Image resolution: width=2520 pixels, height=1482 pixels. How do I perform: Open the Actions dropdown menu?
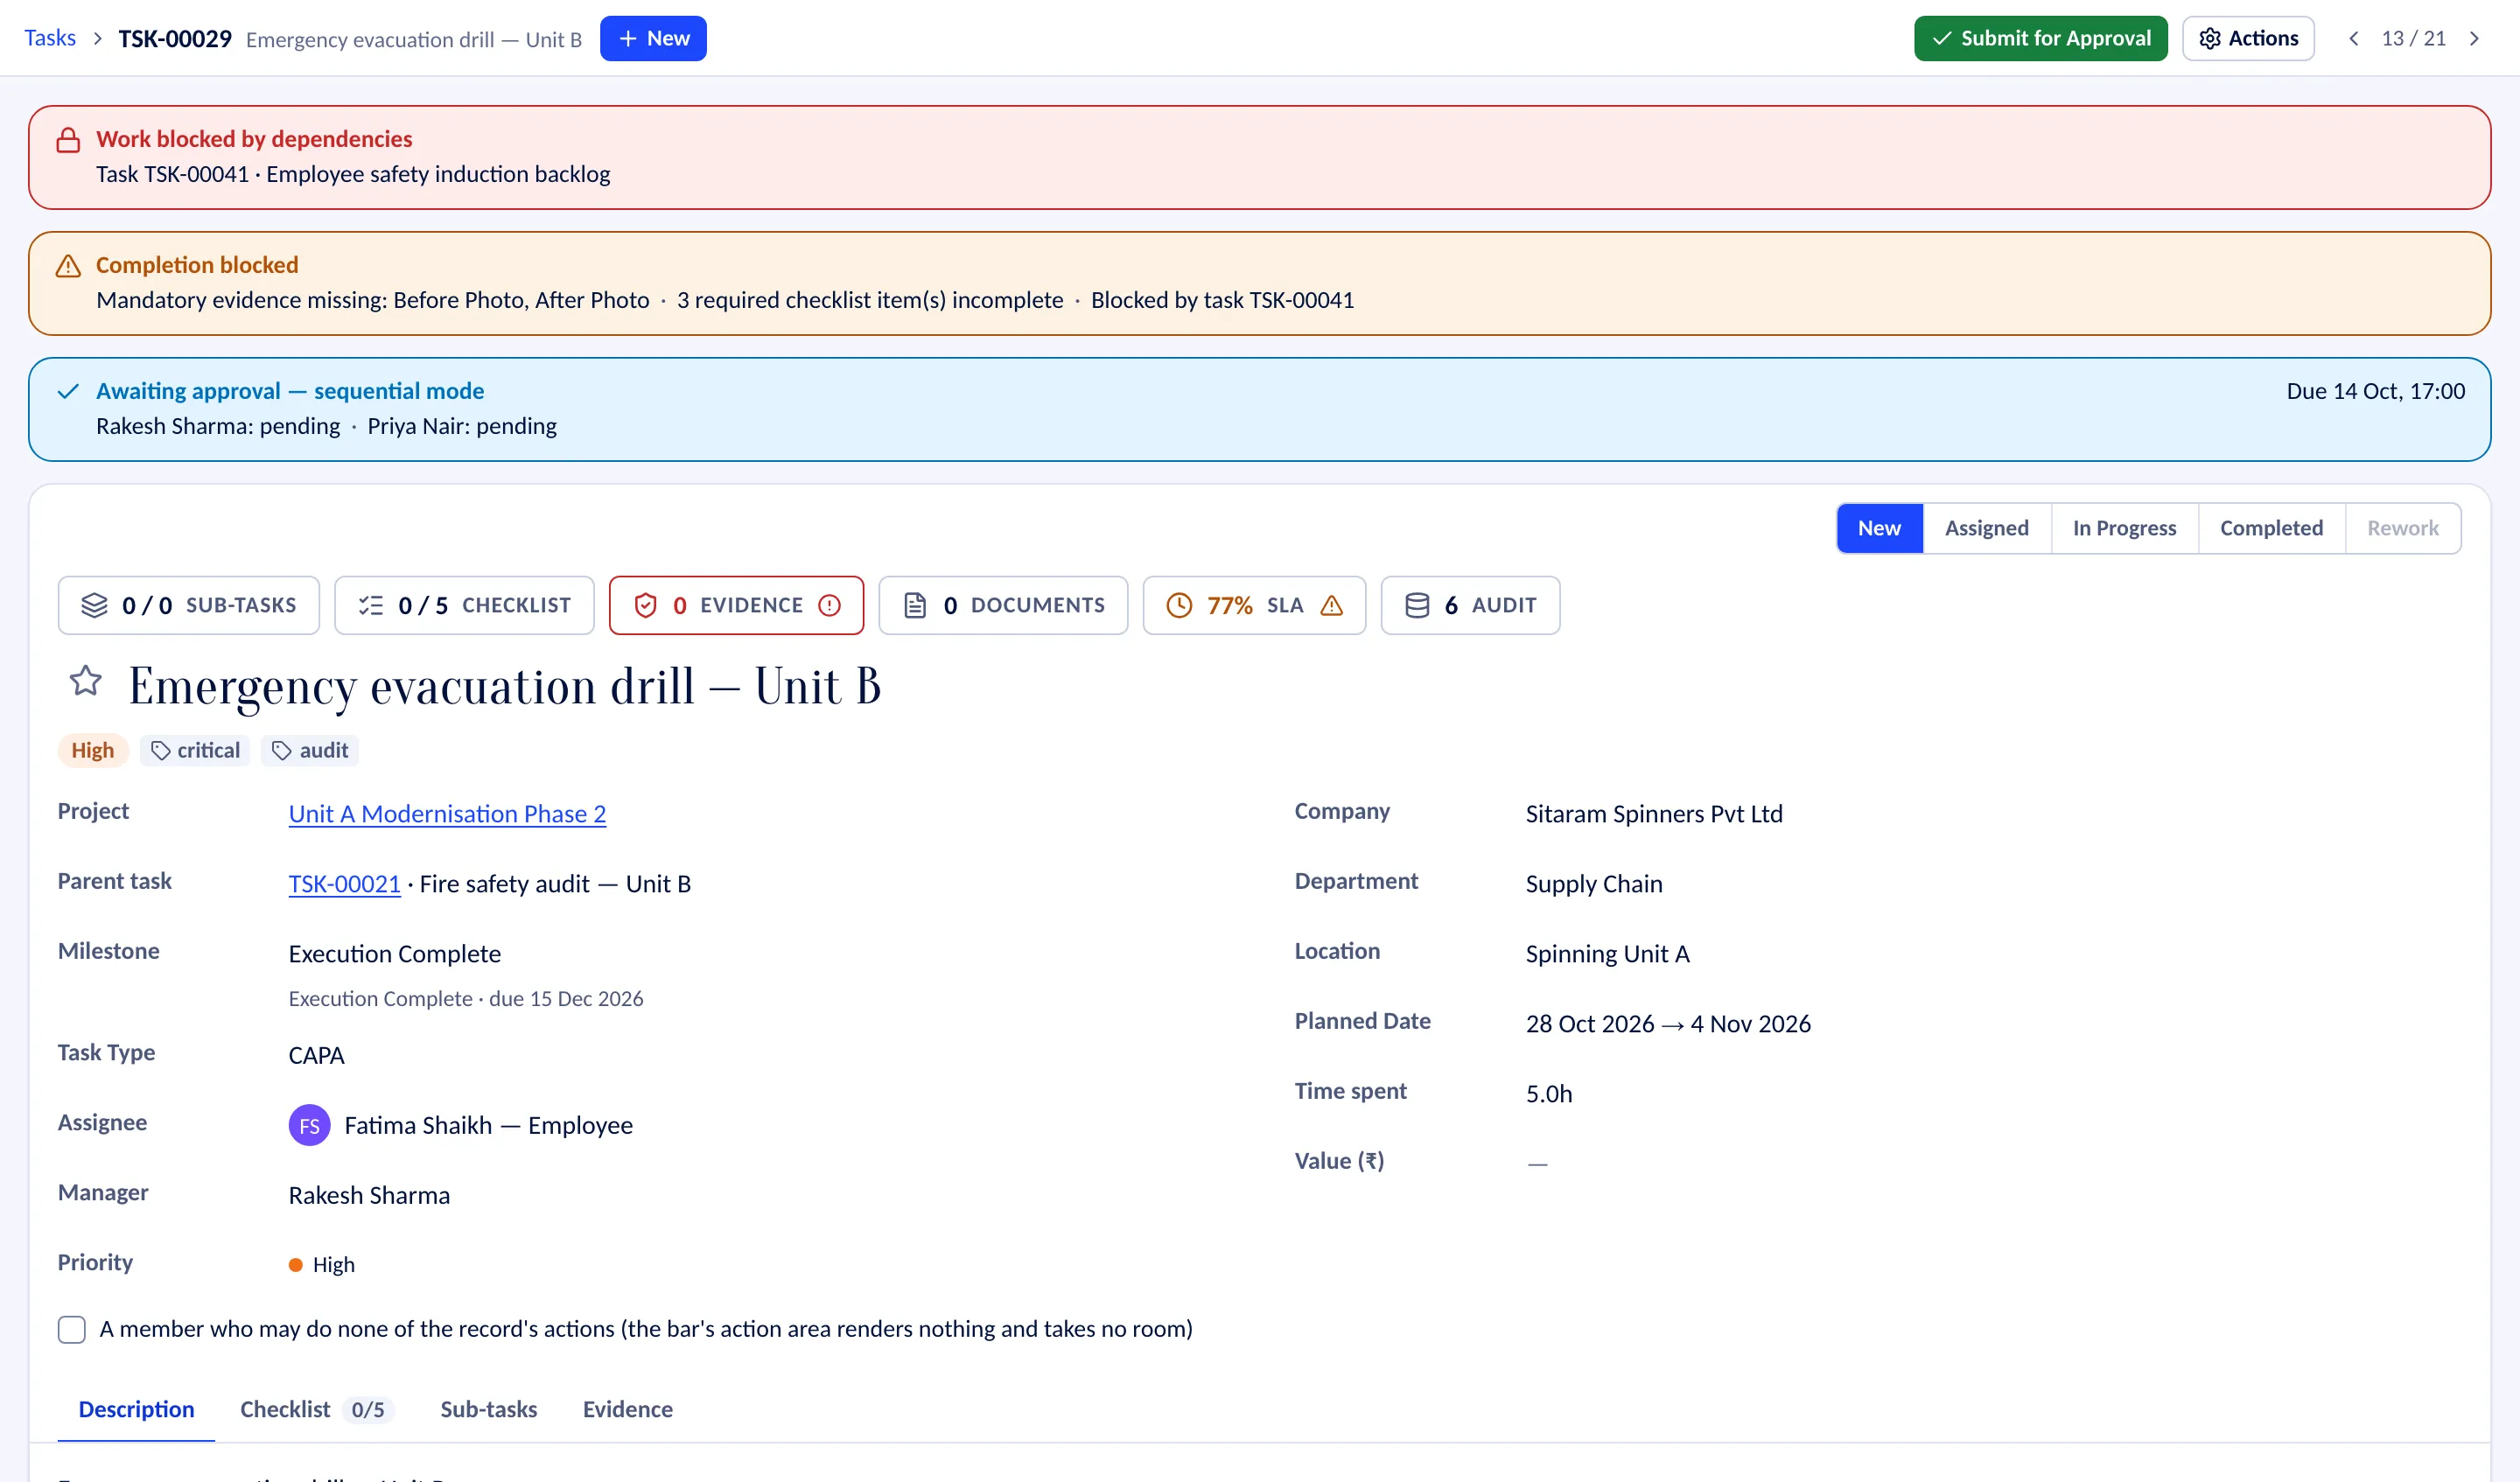coord(2248,38)
